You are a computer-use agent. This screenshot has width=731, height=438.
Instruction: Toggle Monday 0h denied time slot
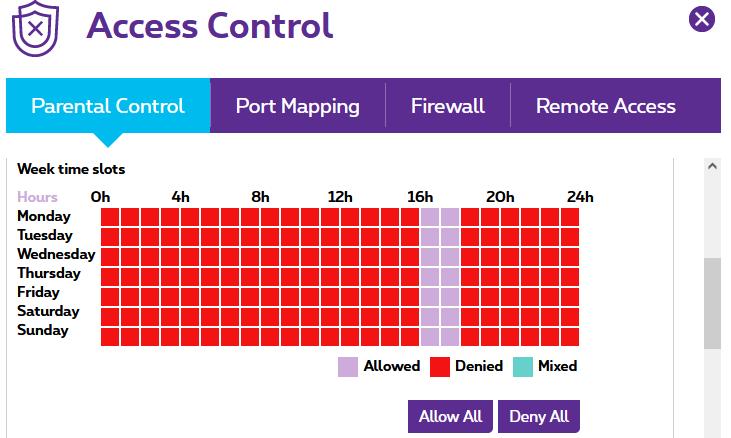pyautogui.click(x=110, y=217)
